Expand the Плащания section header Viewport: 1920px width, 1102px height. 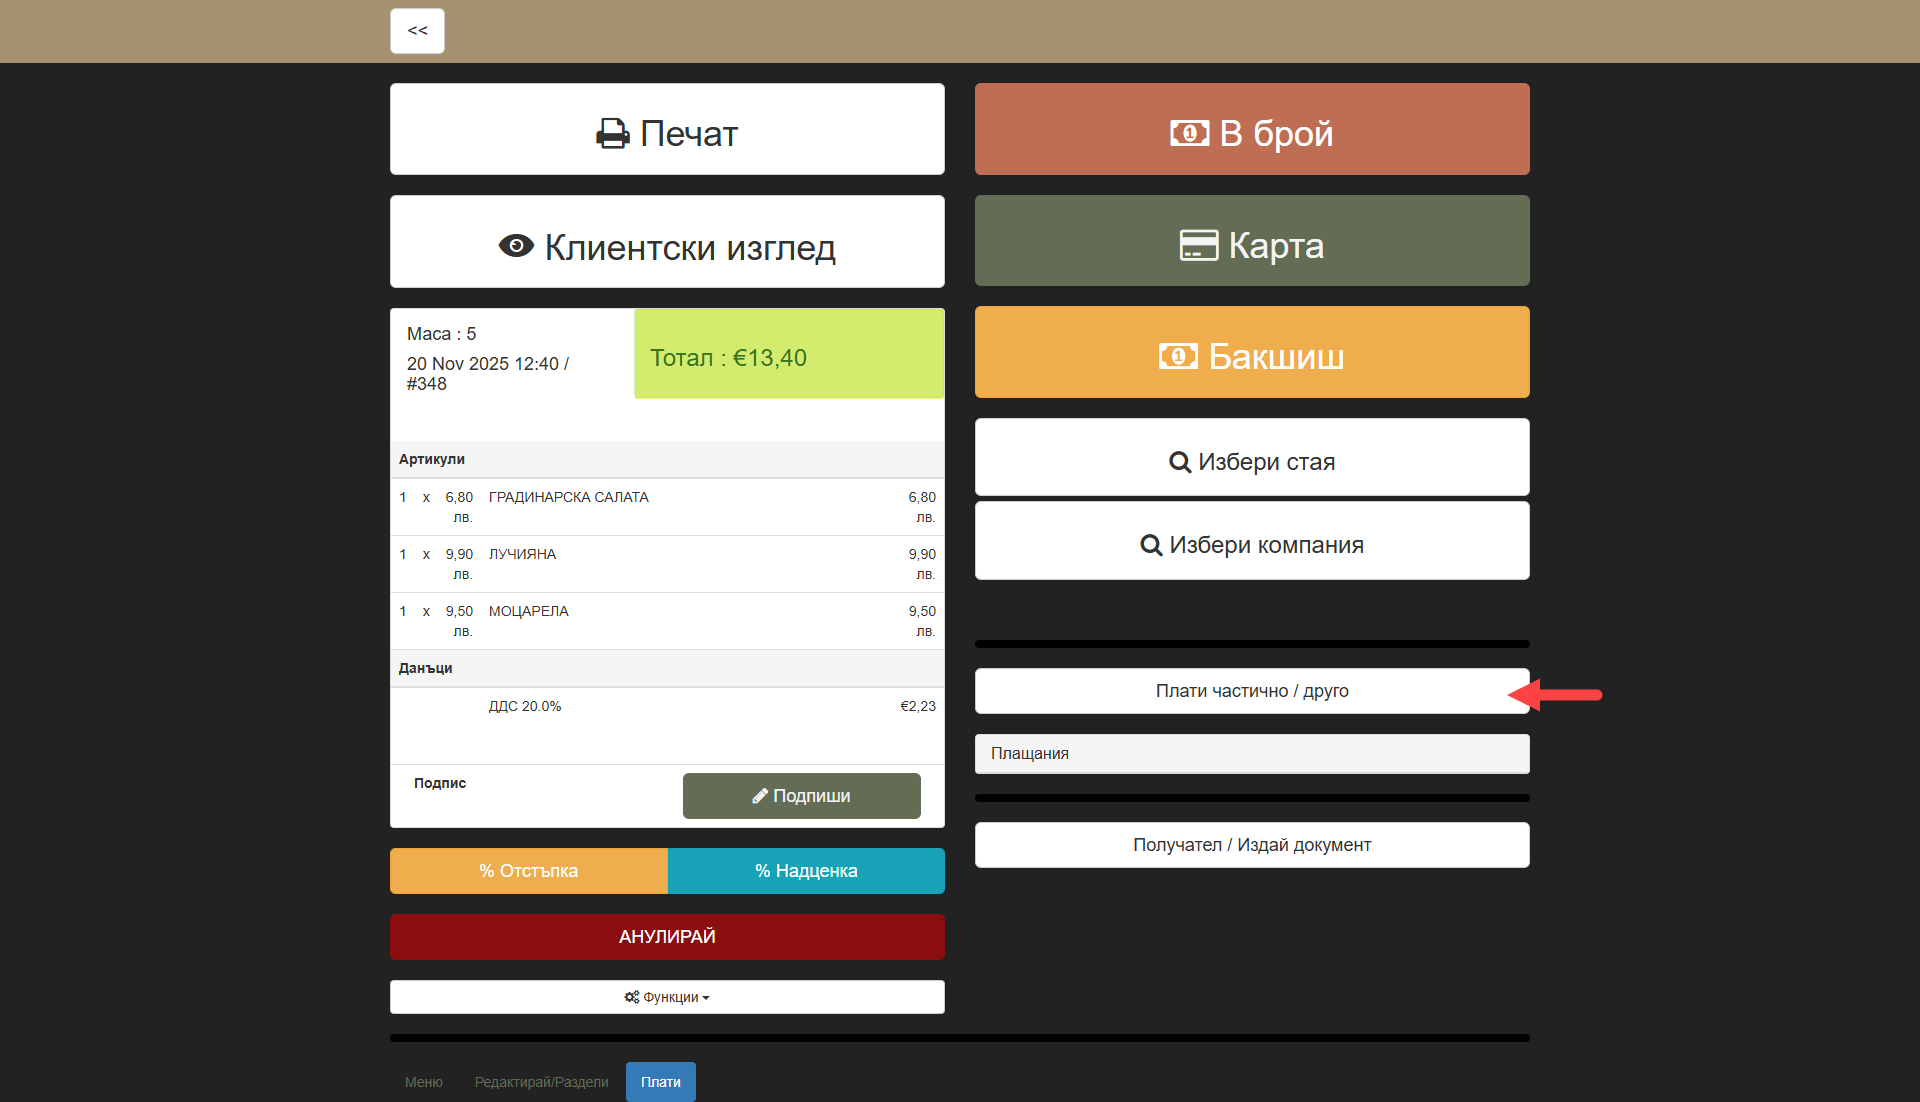click(1251, 754)
